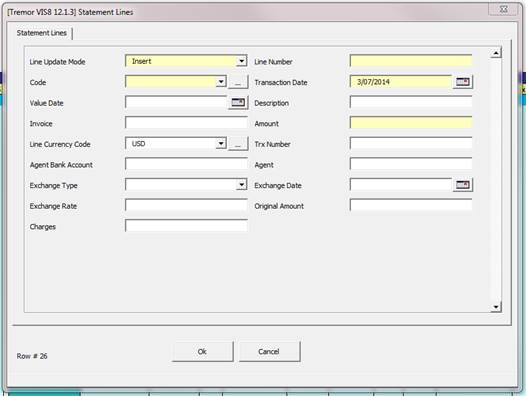The height and width of the screenshot is (396, 526).
Task: Click the Ok button
Action: 202,351
